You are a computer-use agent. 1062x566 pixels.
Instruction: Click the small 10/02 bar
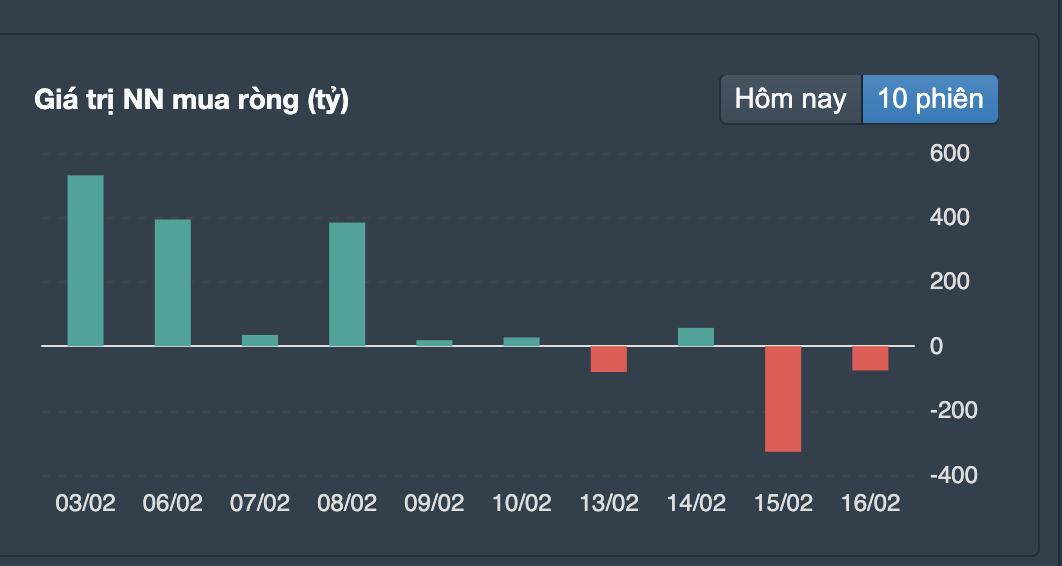pyautogui.click(x=521, y=341)
